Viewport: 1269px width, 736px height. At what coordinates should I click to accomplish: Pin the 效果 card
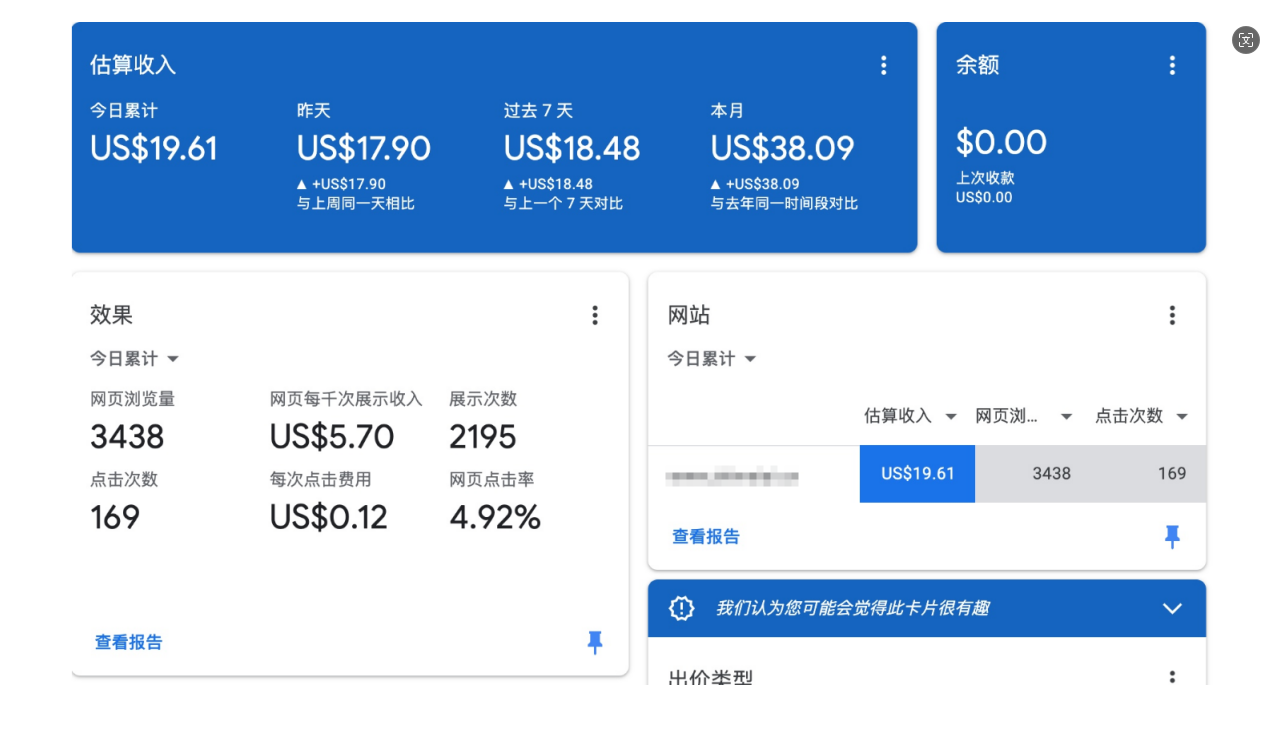point(595,643)
